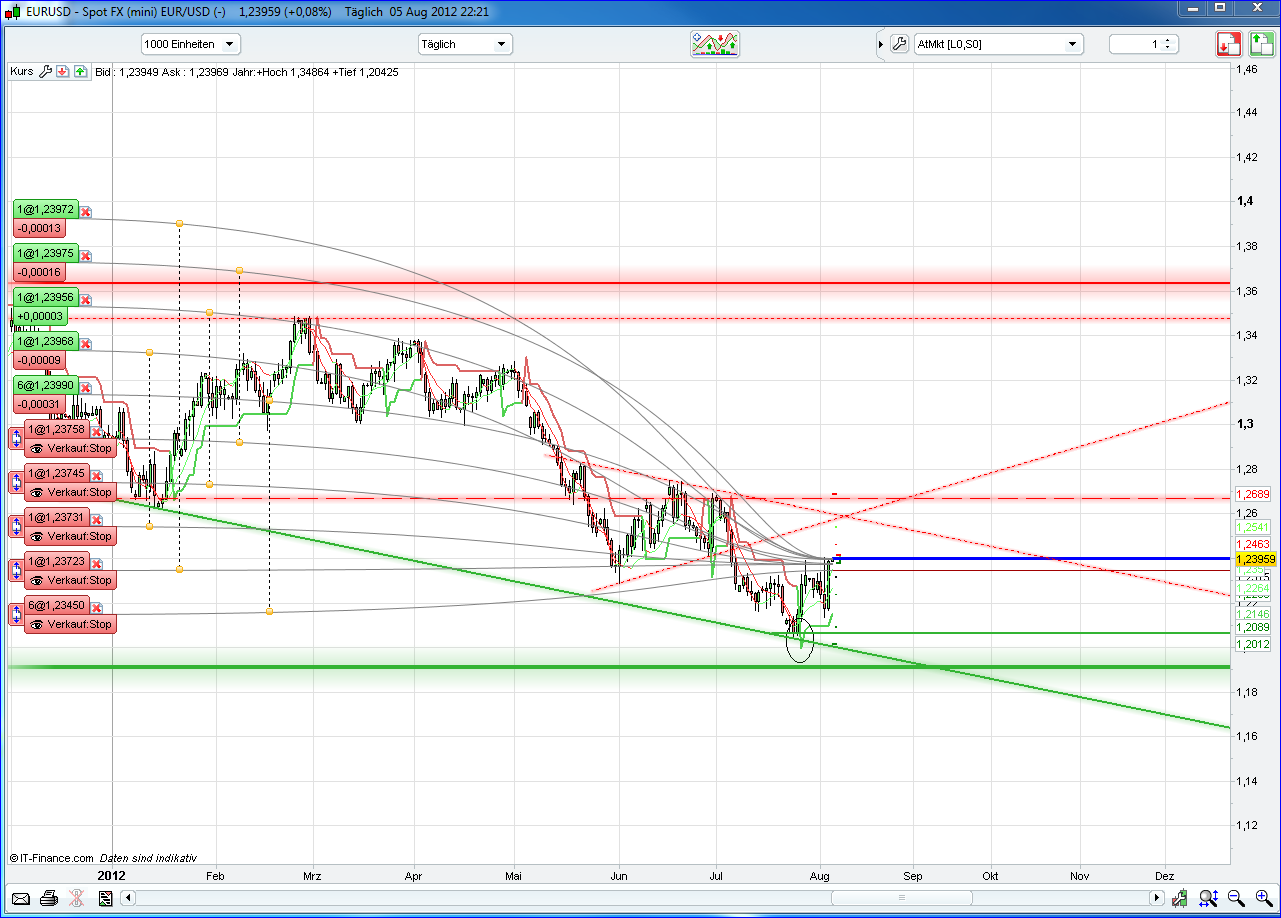1281x918 pixels.
Task: Select position label 1@1,23972
Action: pyautogui.click(x=46, y=211)
